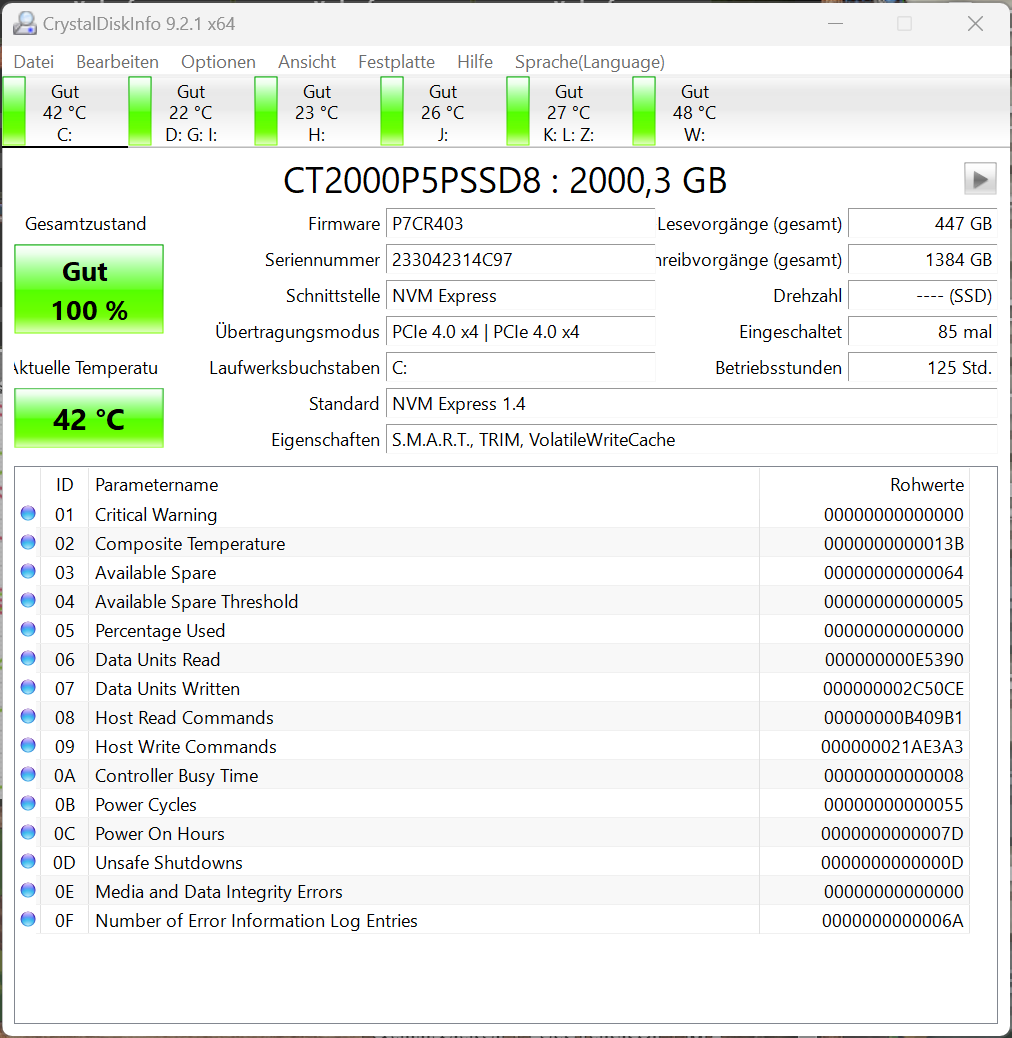Click the next disk arrow button

point(980,179)
